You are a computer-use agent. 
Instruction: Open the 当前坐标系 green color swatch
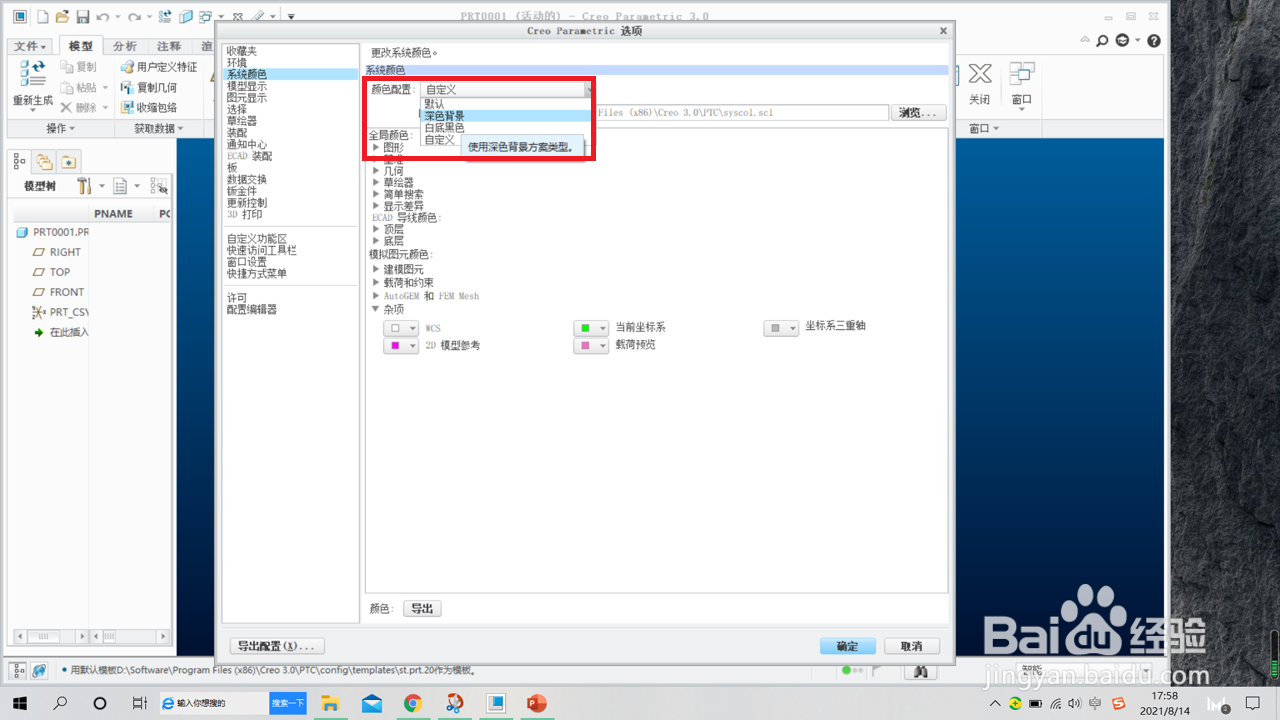pos(591,328)
